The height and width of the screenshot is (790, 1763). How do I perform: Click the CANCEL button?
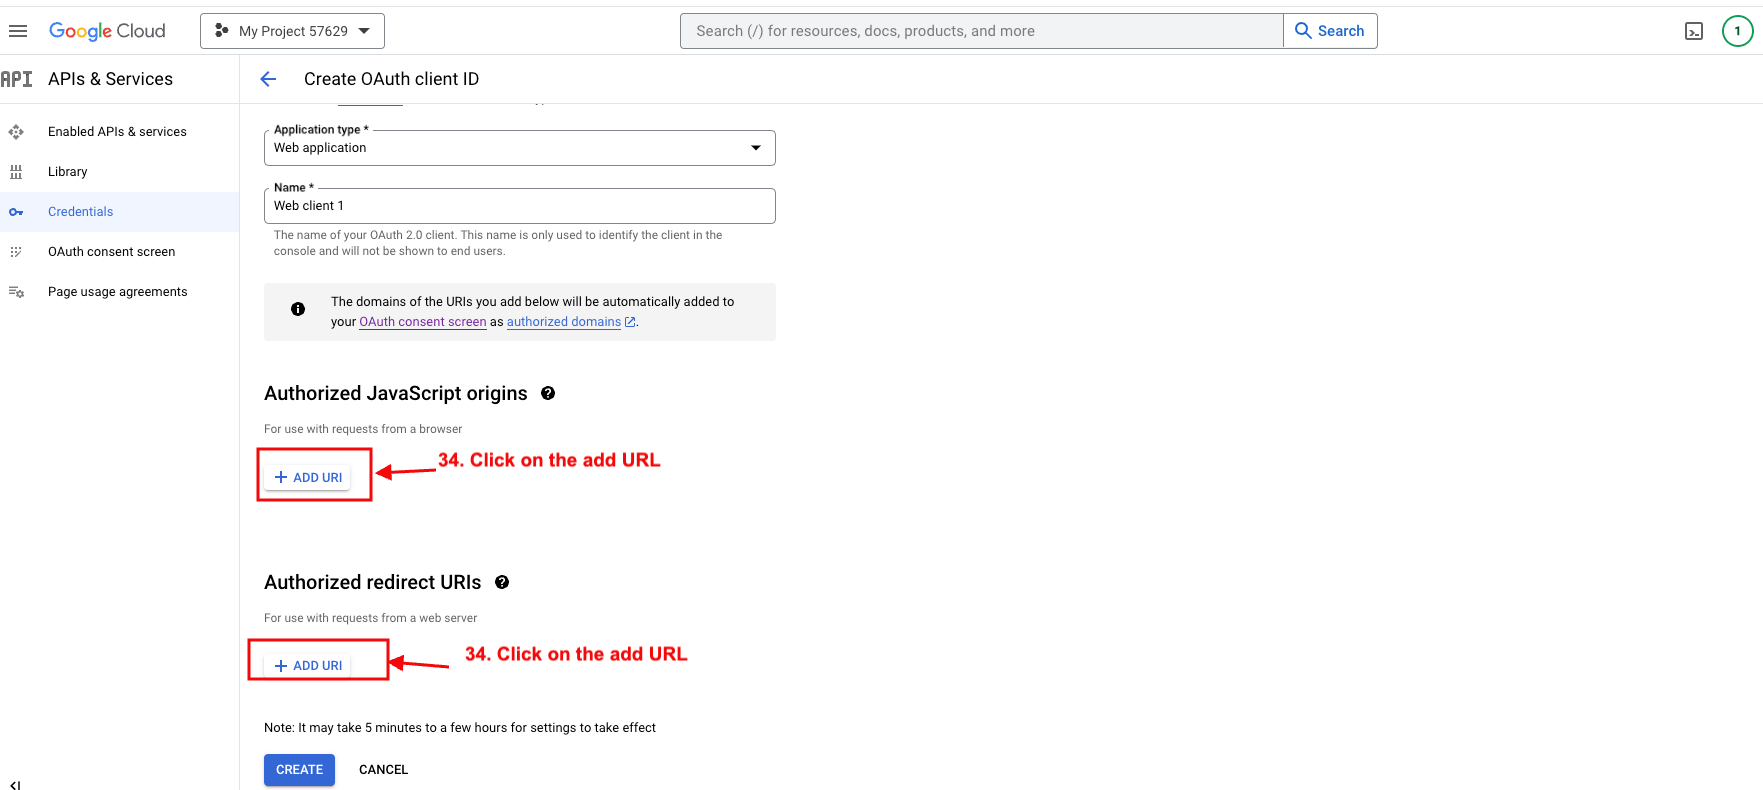pyautogui.click(x=383, y=769)
